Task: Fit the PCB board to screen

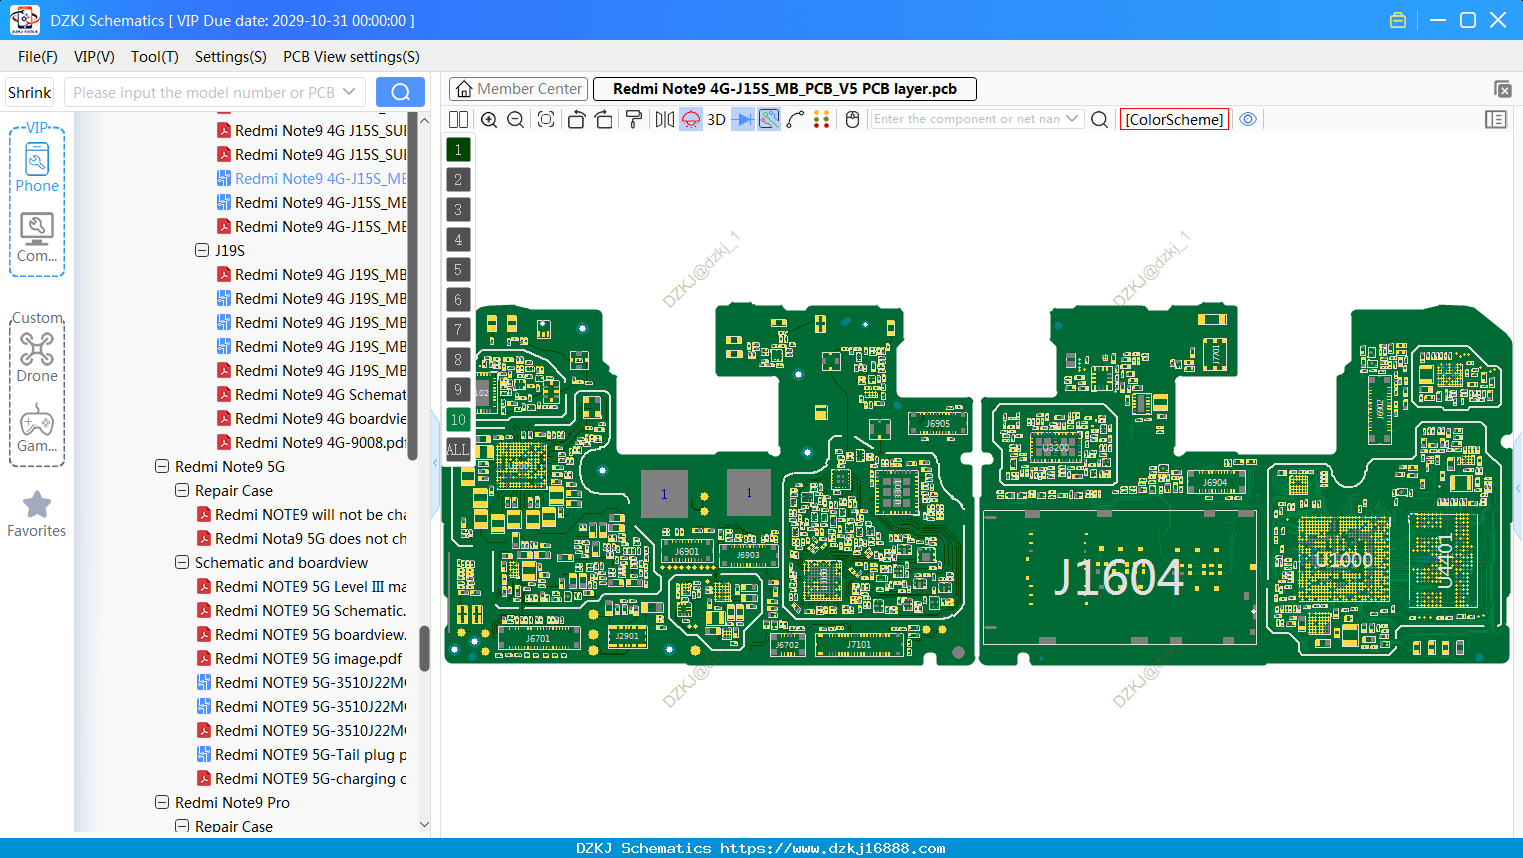Action: click(546, 119)
